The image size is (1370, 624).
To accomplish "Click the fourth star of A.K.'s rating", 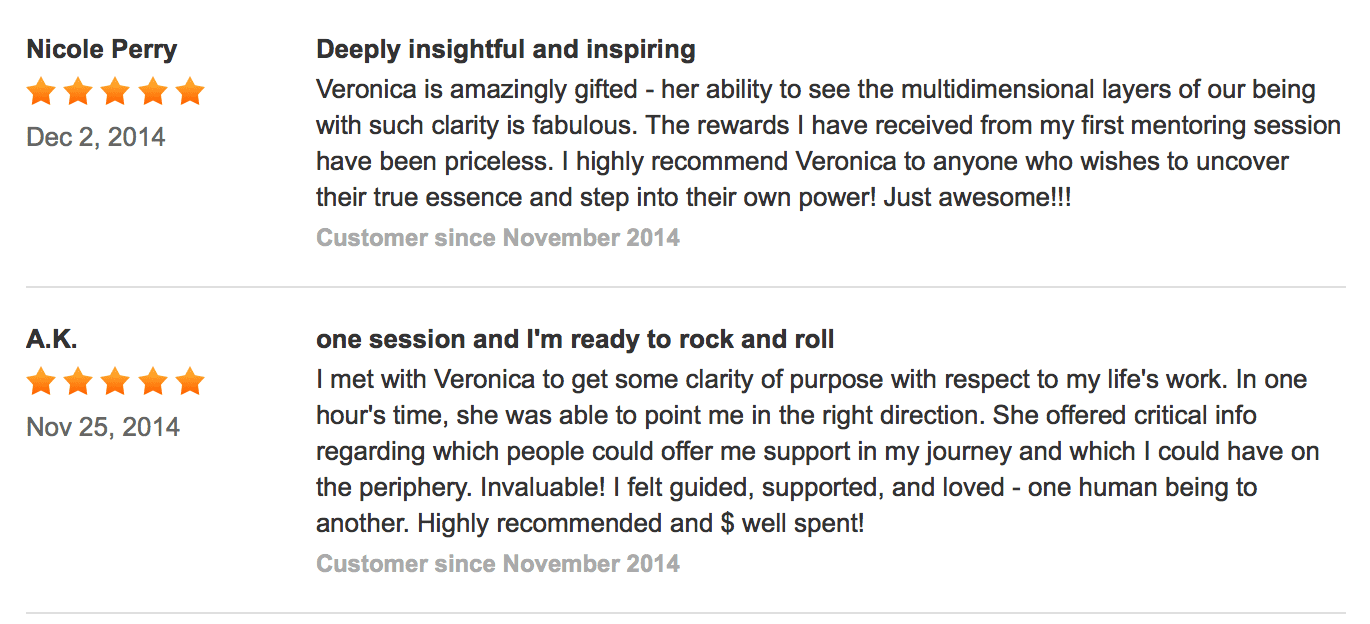I will (x=152, y=381).
